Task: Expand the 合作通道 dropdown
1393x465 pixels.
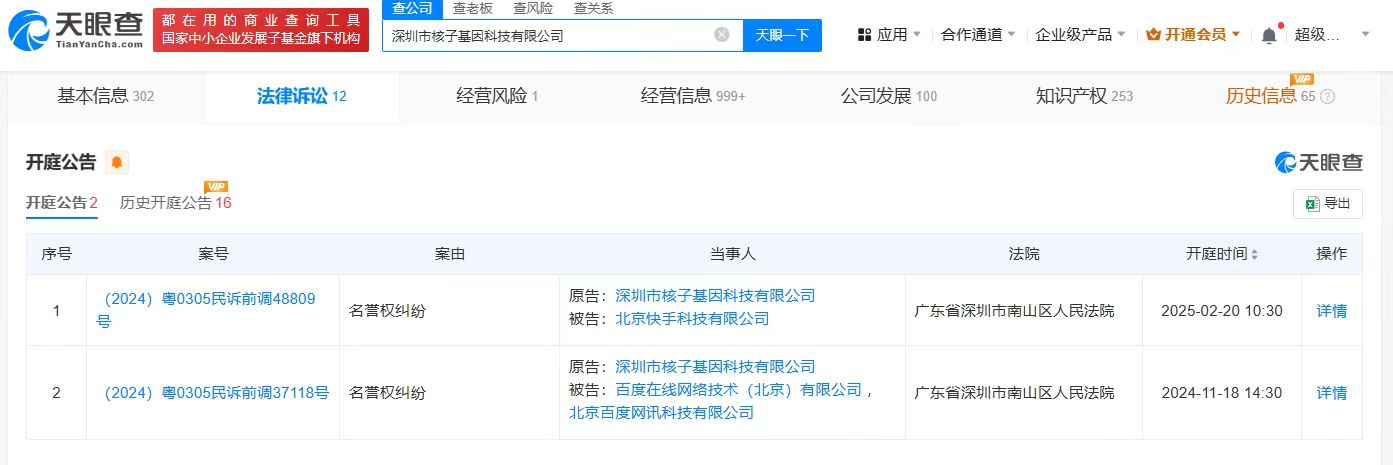Action: pyautogui.click(x=978, y=35)
